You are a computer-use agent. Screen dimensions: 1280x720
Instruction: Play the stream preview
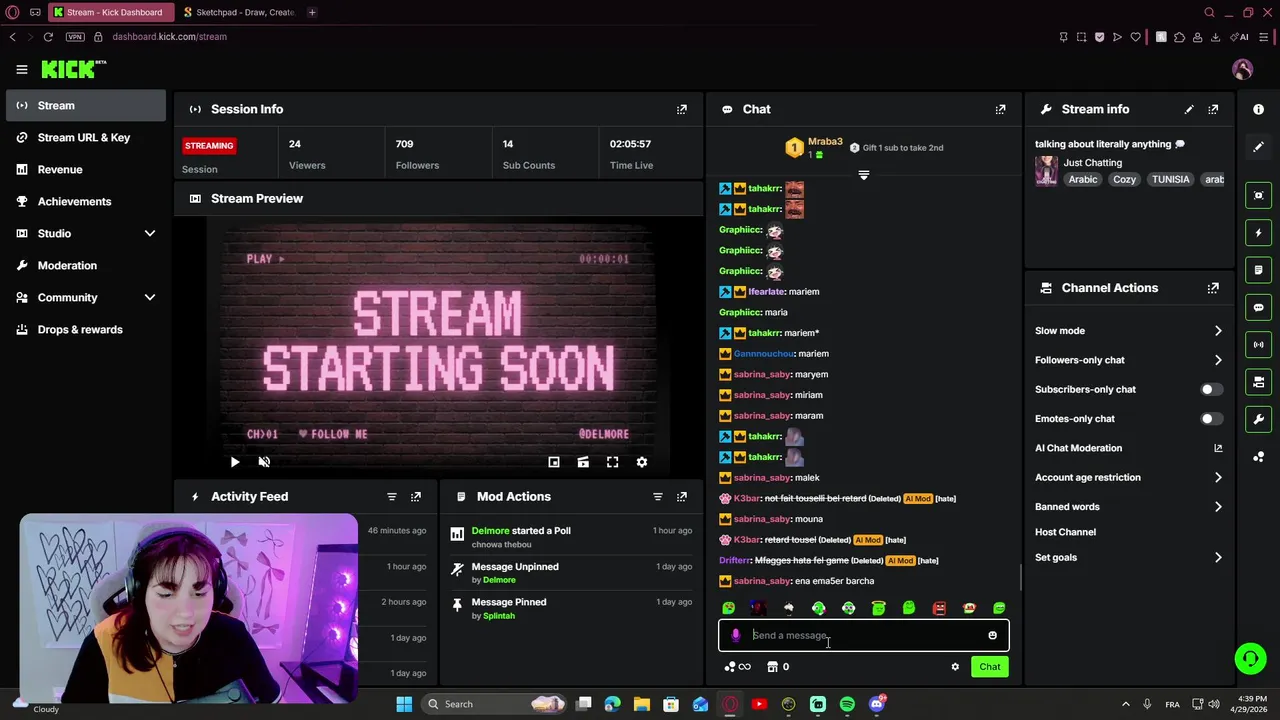(x=235, y=462)
